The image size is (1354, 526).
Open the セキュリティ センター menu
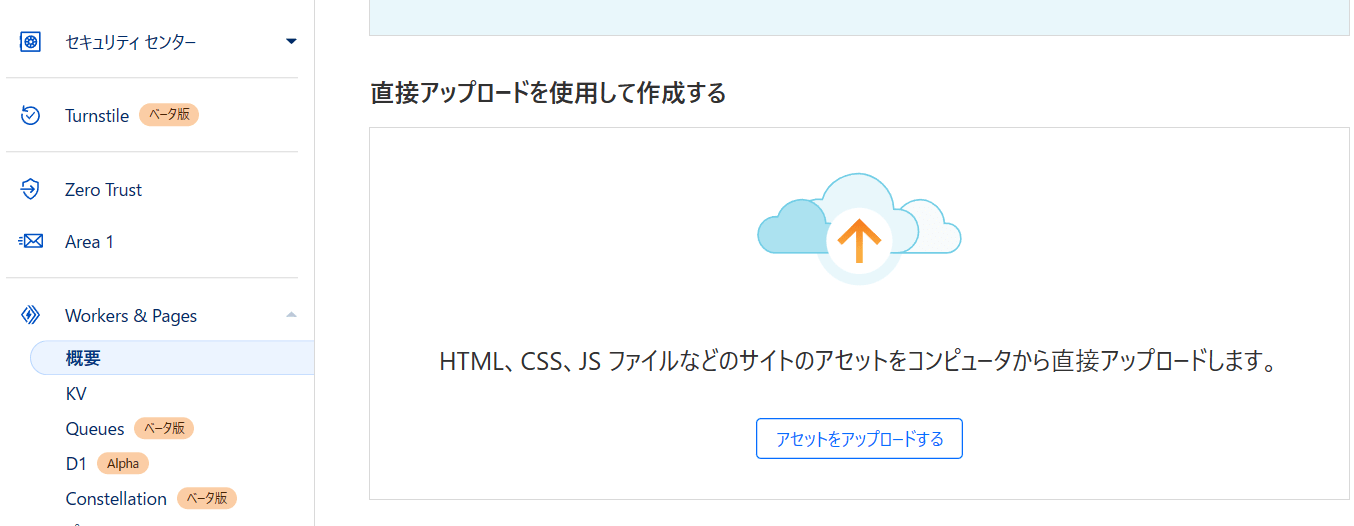pos(130,42)
